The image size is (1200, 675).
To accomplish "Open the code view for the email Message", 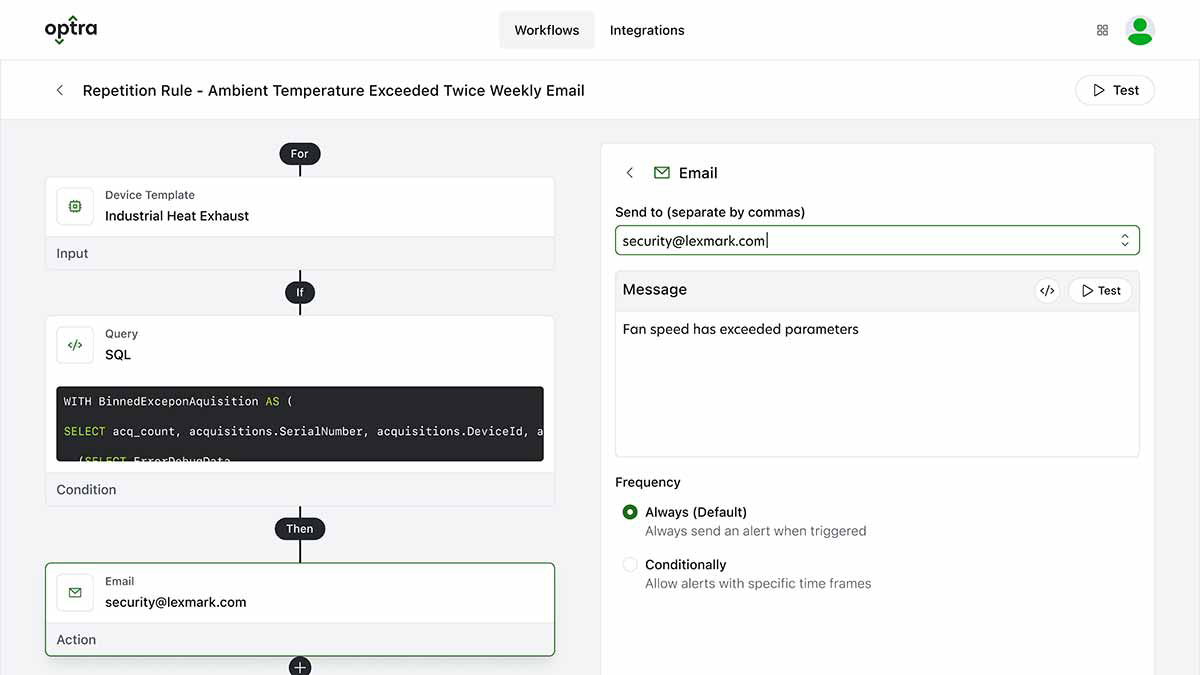I will (1047, 290).
